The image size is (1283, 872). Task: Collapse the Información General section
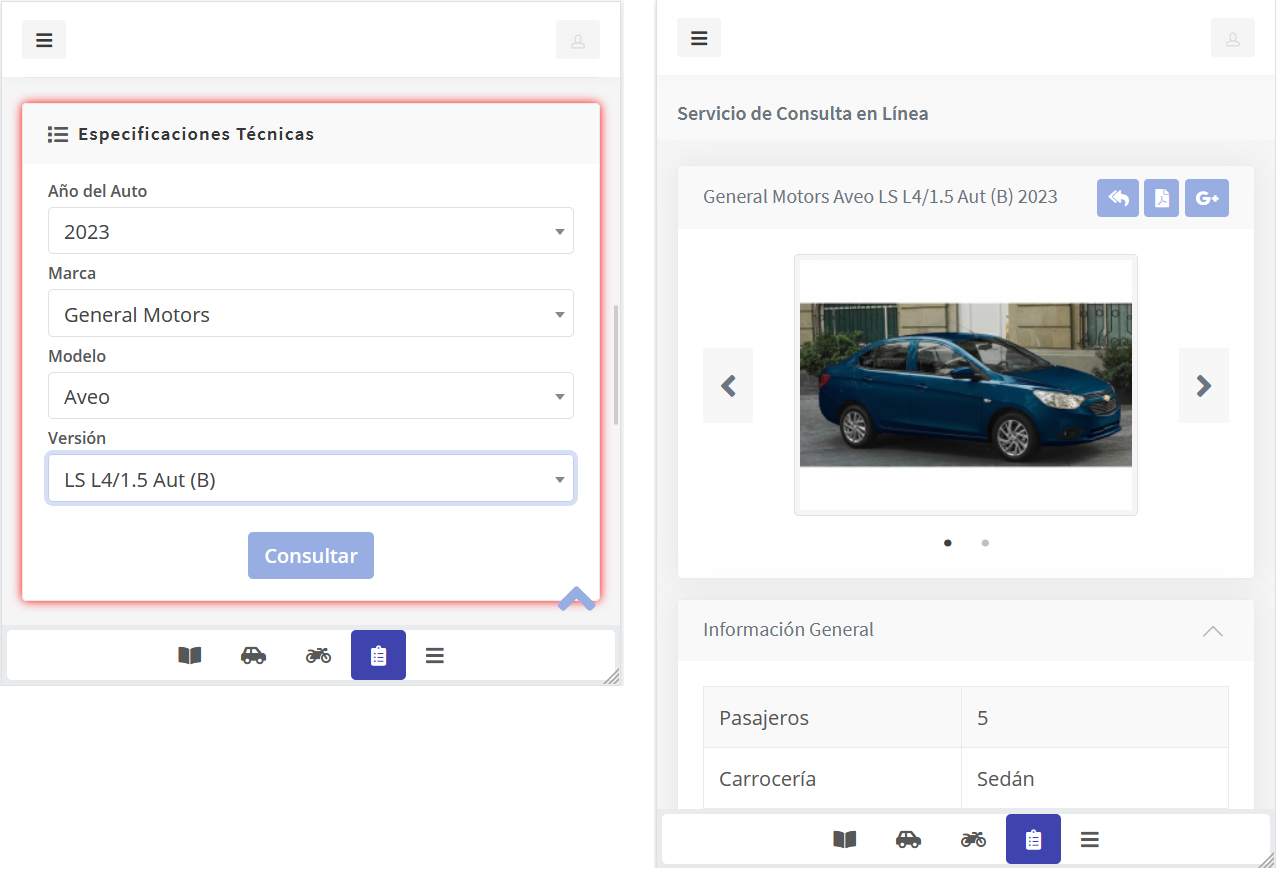[x=1212, y=631]
